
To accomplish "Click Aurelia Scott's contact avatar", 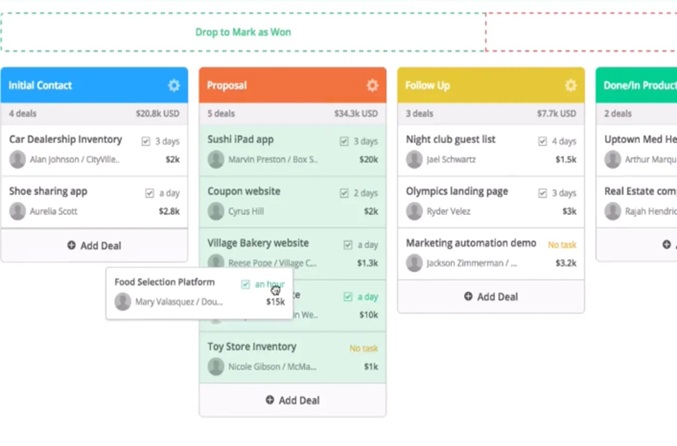I will [x=18, y=211].
